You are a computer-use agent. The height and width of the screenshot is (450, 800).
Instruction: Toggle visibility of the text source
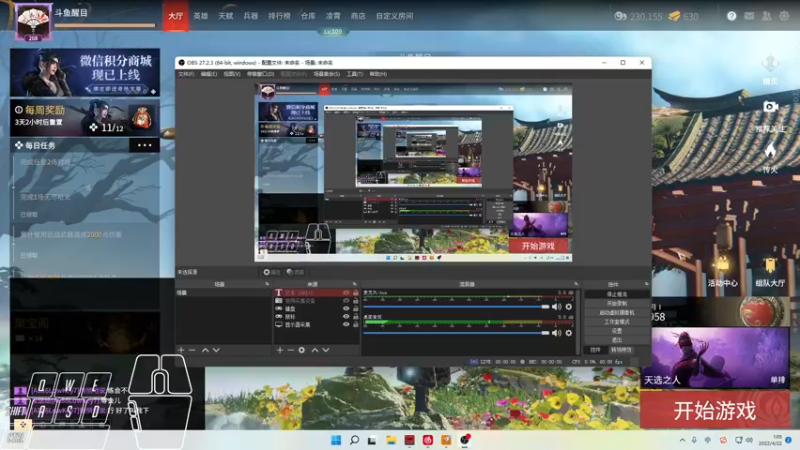[346, 293]
